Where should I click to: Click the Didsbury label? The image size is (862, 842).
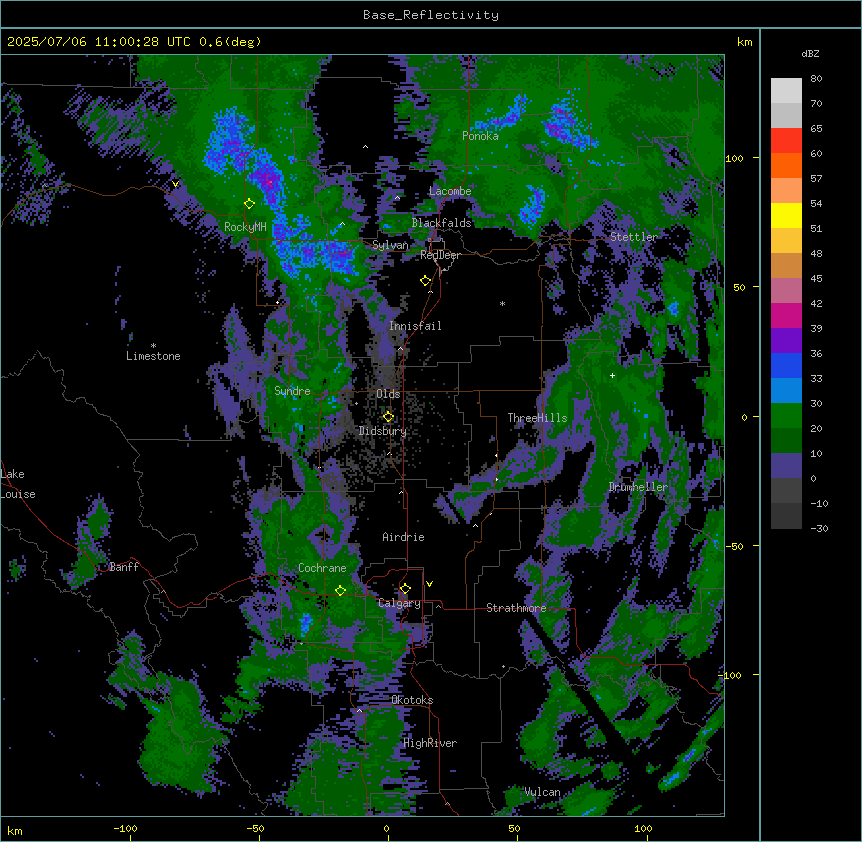382,431
